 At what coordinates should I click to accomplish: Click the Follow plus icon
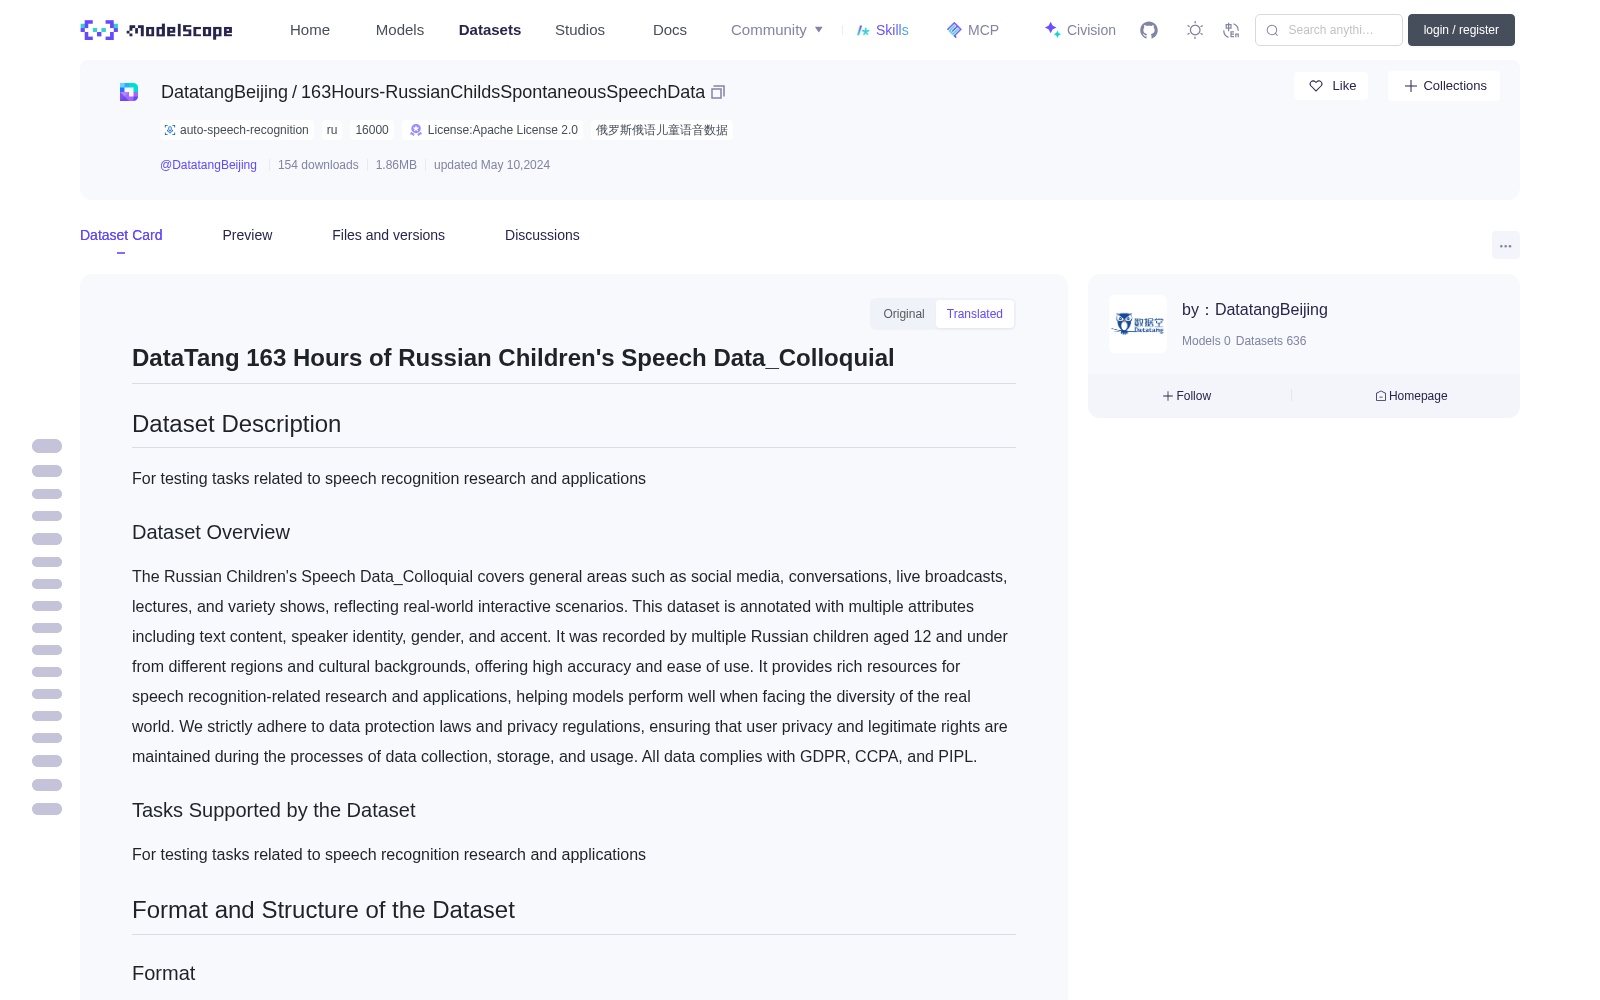coord(1168,396)
